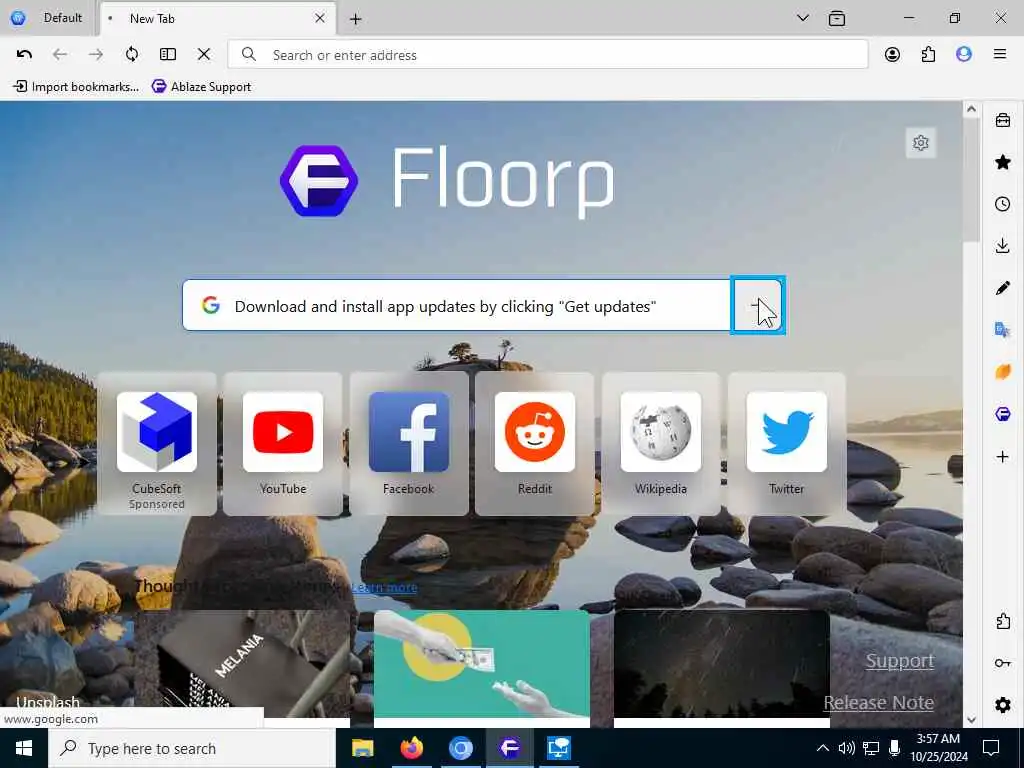Click the Release Note link
This screenshot has width=1024, height=768.
[x=878, y=703]
